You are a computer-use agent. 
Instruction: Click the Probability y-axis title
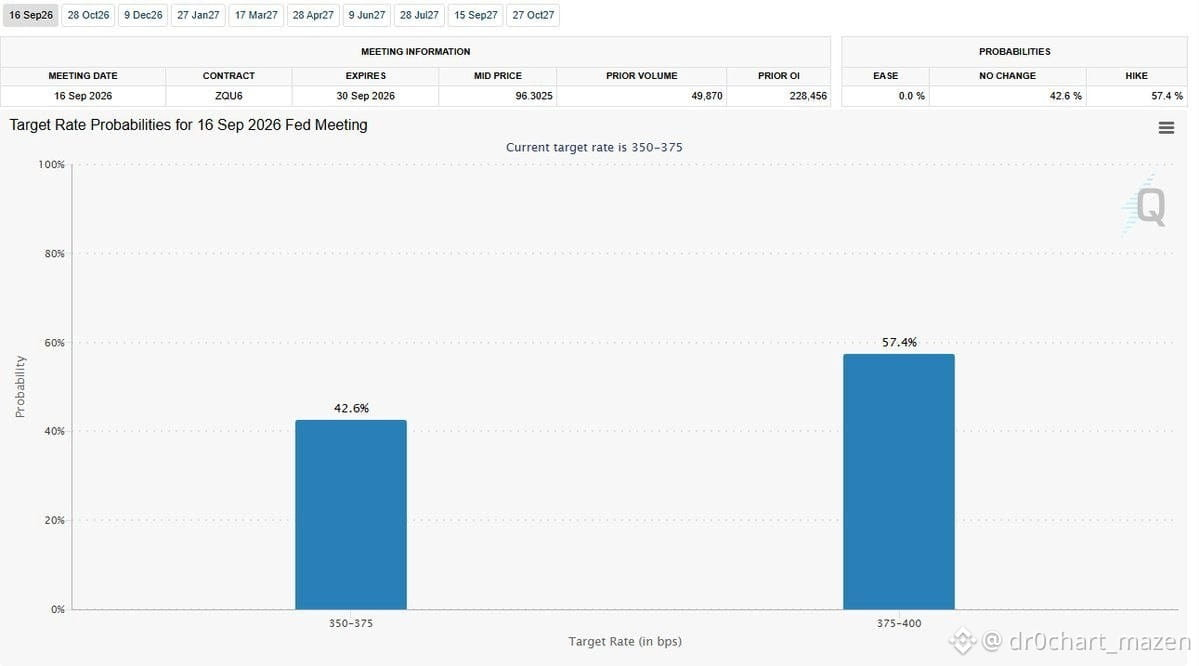(x=20, y=387)
